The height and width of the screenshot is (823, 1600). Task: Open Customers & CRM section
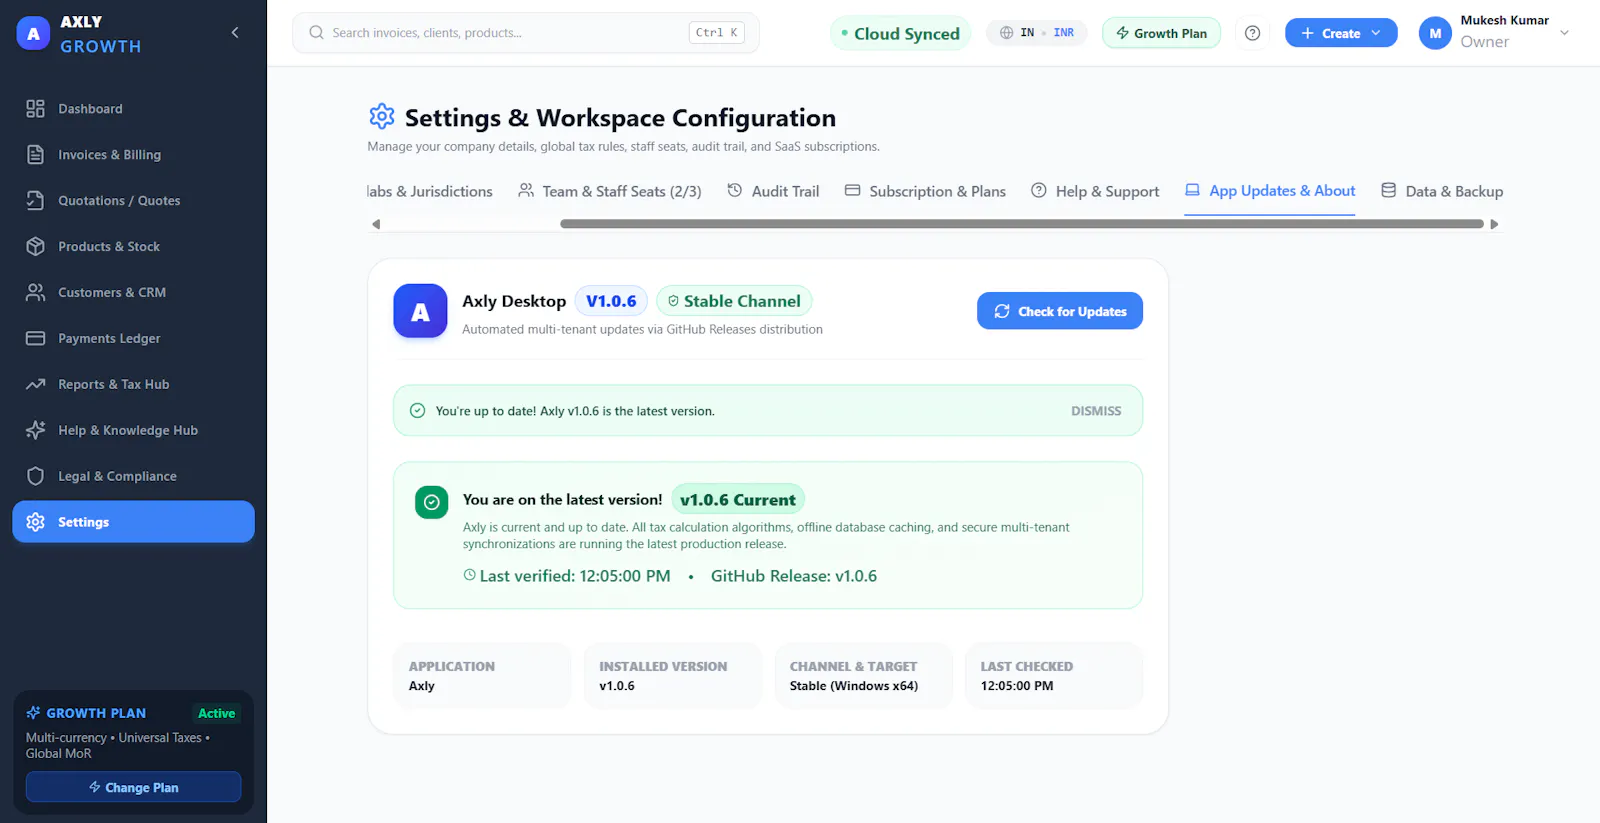(133, 293)
